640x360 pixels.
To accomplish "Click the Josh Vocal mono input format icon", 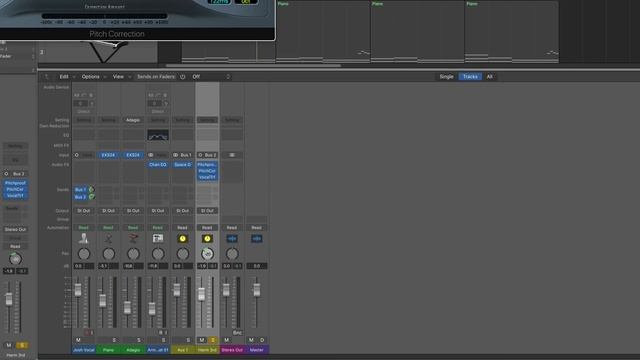I will click(x=76, y=155).
